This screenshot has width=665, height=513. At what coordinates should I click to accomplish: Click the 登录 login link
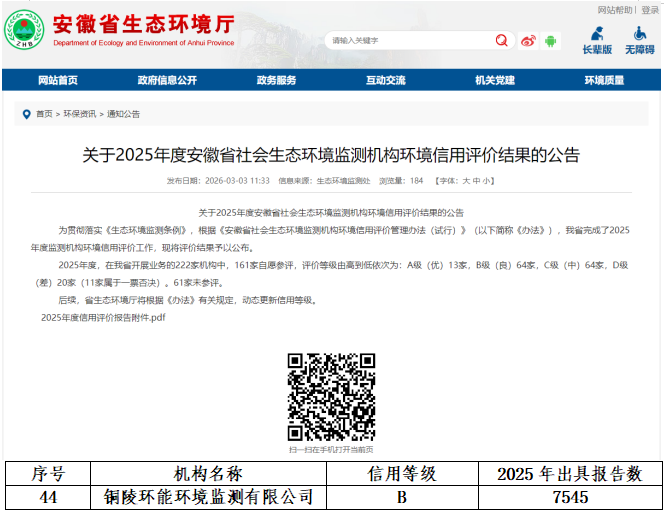click(650, 9)
